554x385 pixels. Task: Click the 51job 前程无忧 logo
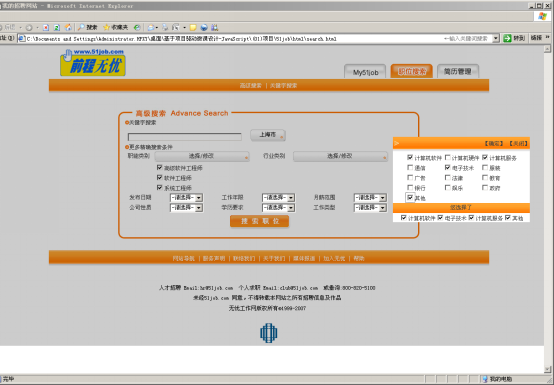point(93,63)
